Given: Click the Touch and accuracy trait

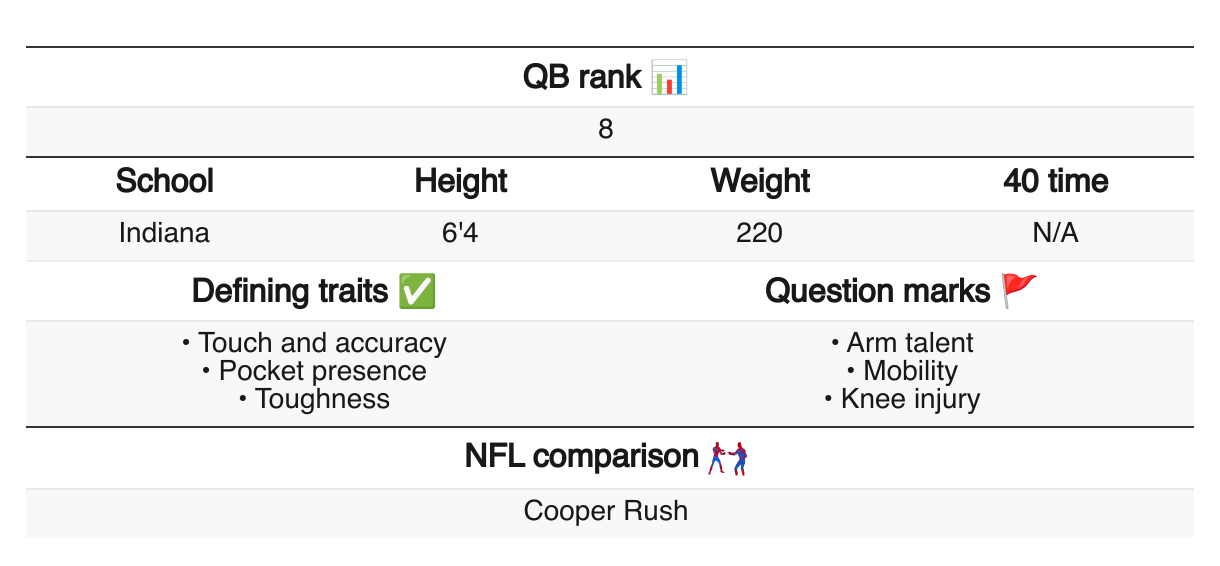Looking at the screenshot, I should [x=321, y=343].
